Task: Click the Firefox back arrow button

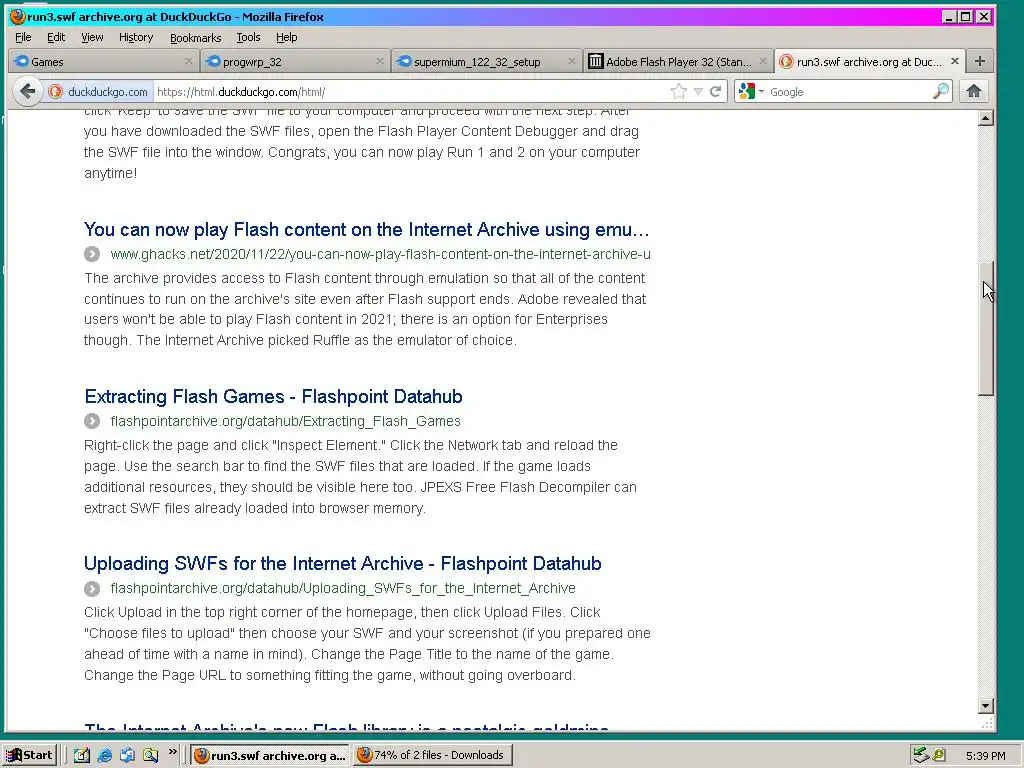Action: [27, 91]
